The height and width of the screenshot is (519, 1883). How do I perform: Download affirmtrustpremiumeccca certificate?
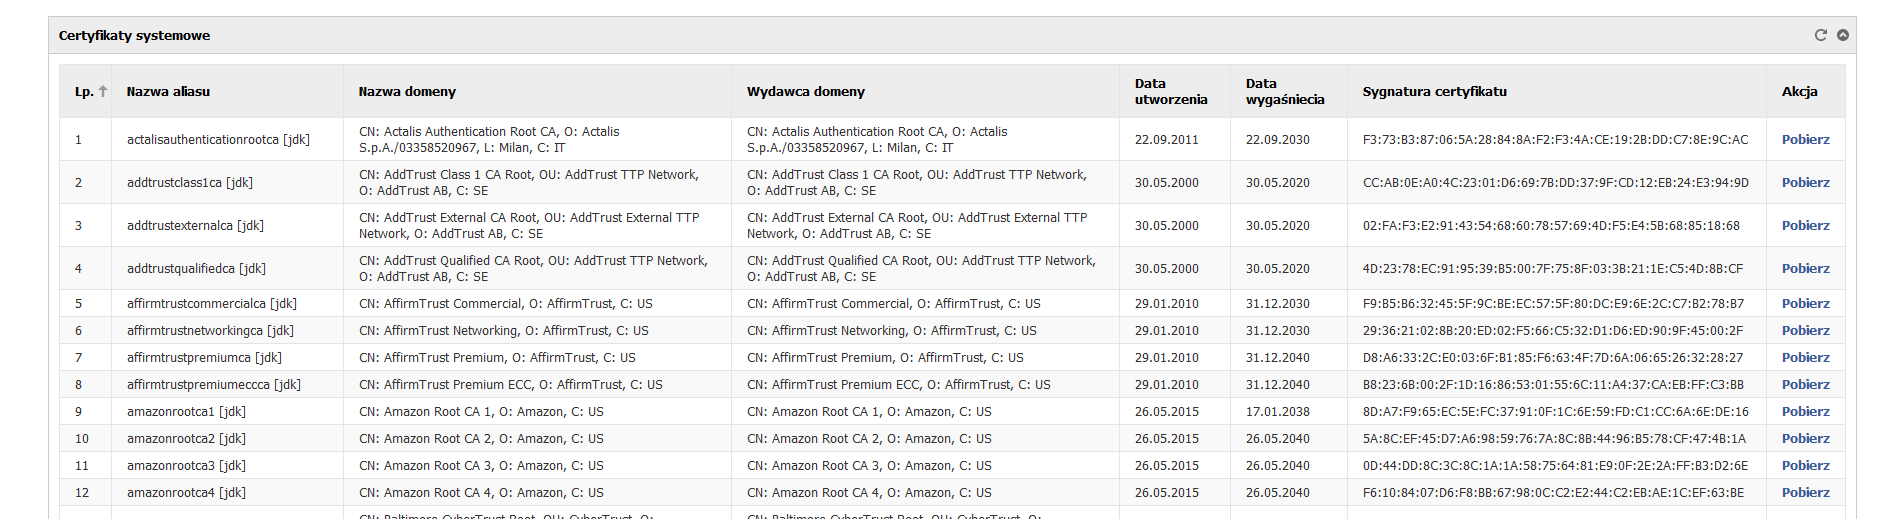tap(1805, 384)
